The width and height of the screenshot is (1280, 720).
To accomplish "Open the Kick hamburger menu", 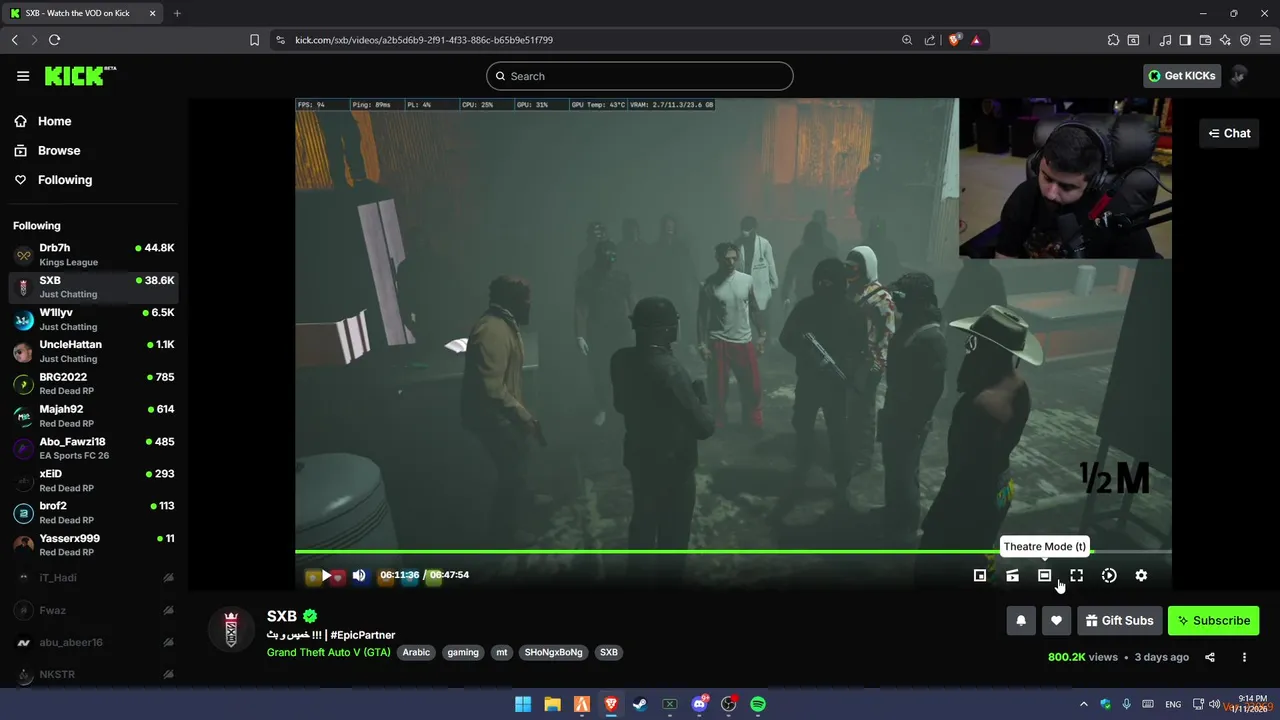I will point(23,76).
